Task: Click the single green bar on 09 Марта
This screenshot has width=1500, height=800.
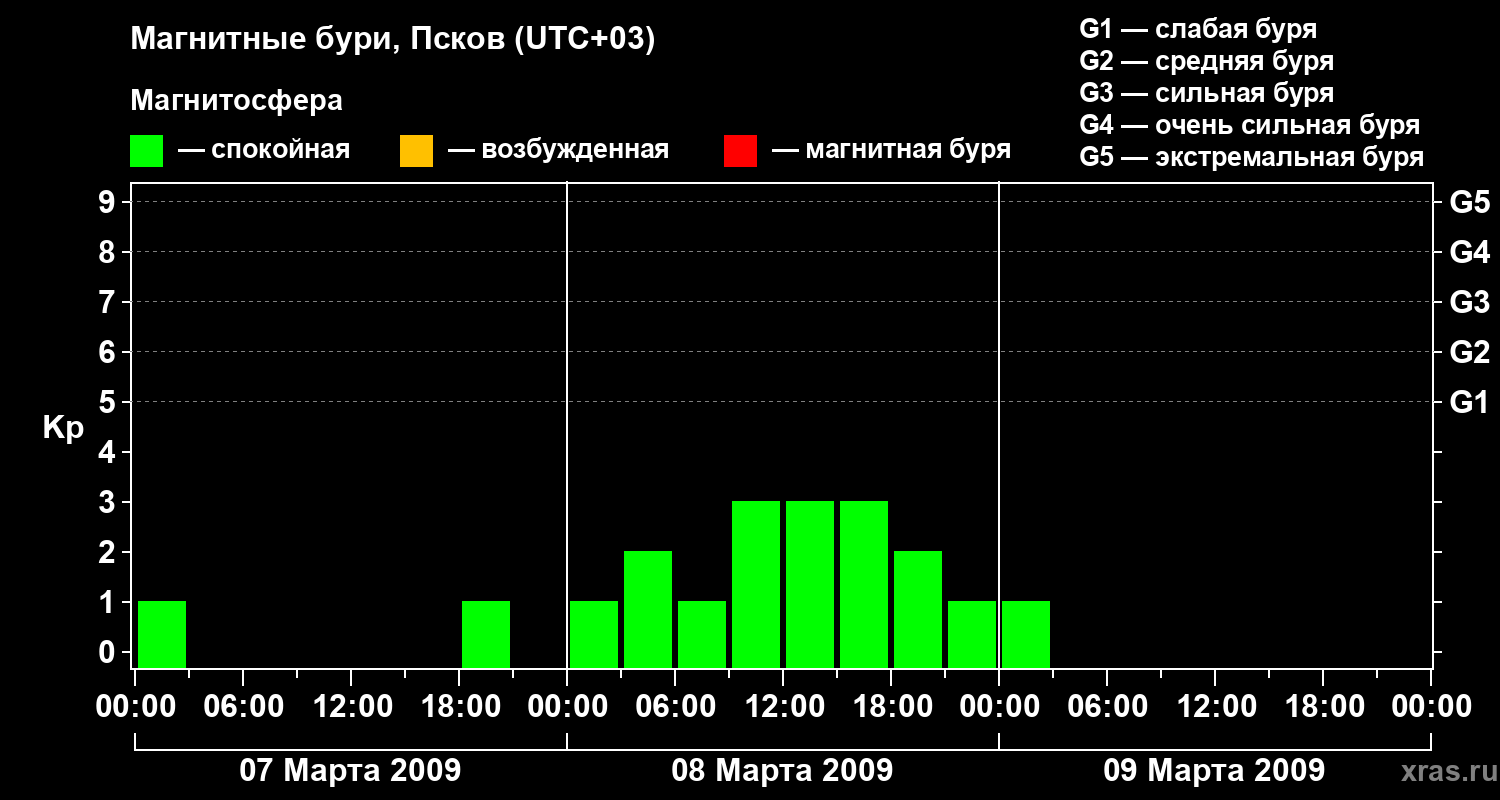Action: tap(1026, 634)
